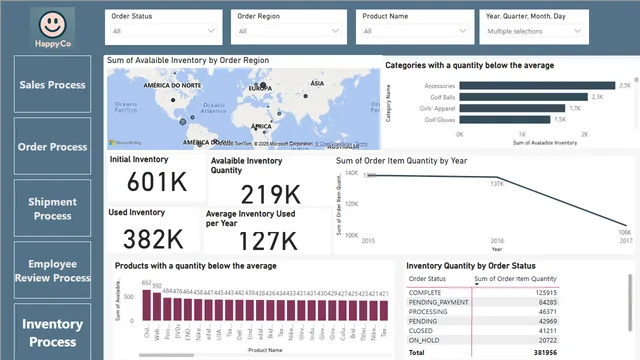
Task: Sort by Sum of Order Item Quantity header
Action: click(515, 279)
